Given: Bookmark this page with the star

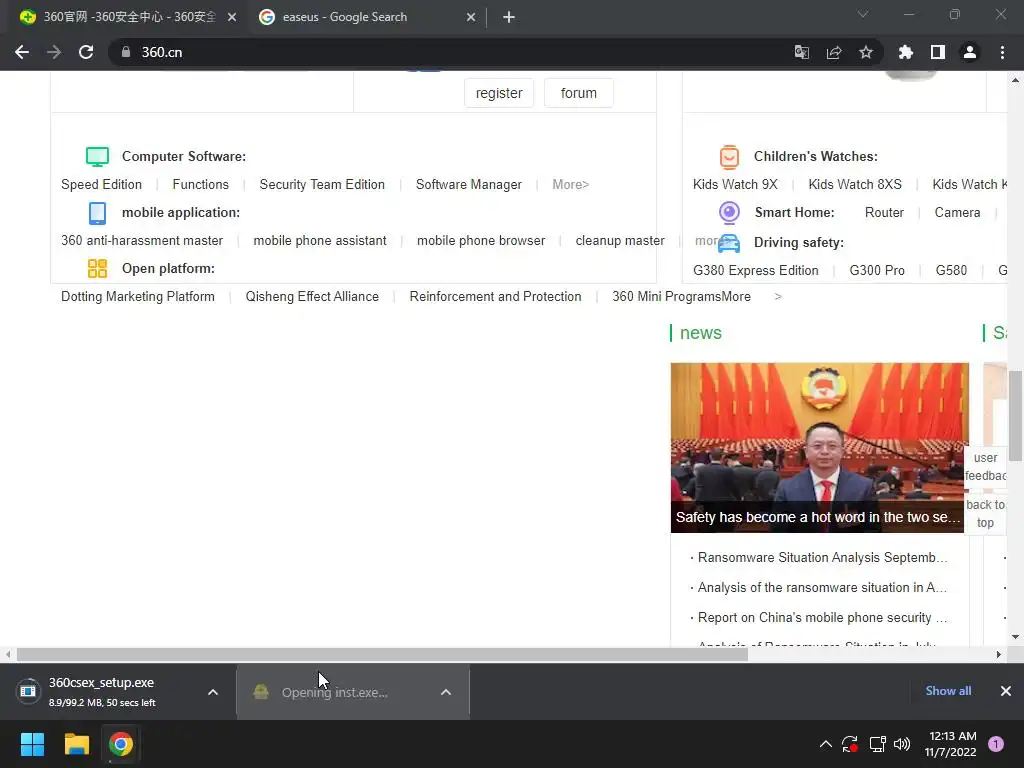Looking at the screenshot, I should (866, 52).
